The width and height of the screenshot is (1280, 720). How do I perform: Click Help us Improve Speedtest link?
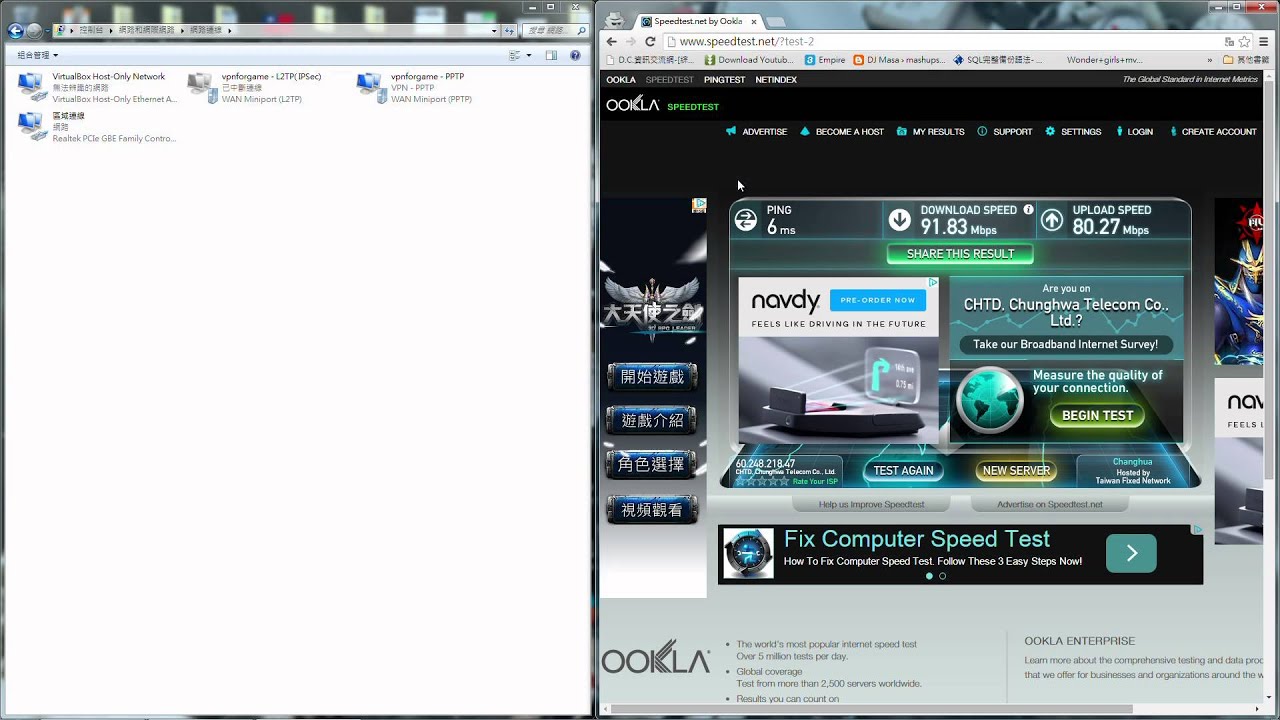coord(871,504)
